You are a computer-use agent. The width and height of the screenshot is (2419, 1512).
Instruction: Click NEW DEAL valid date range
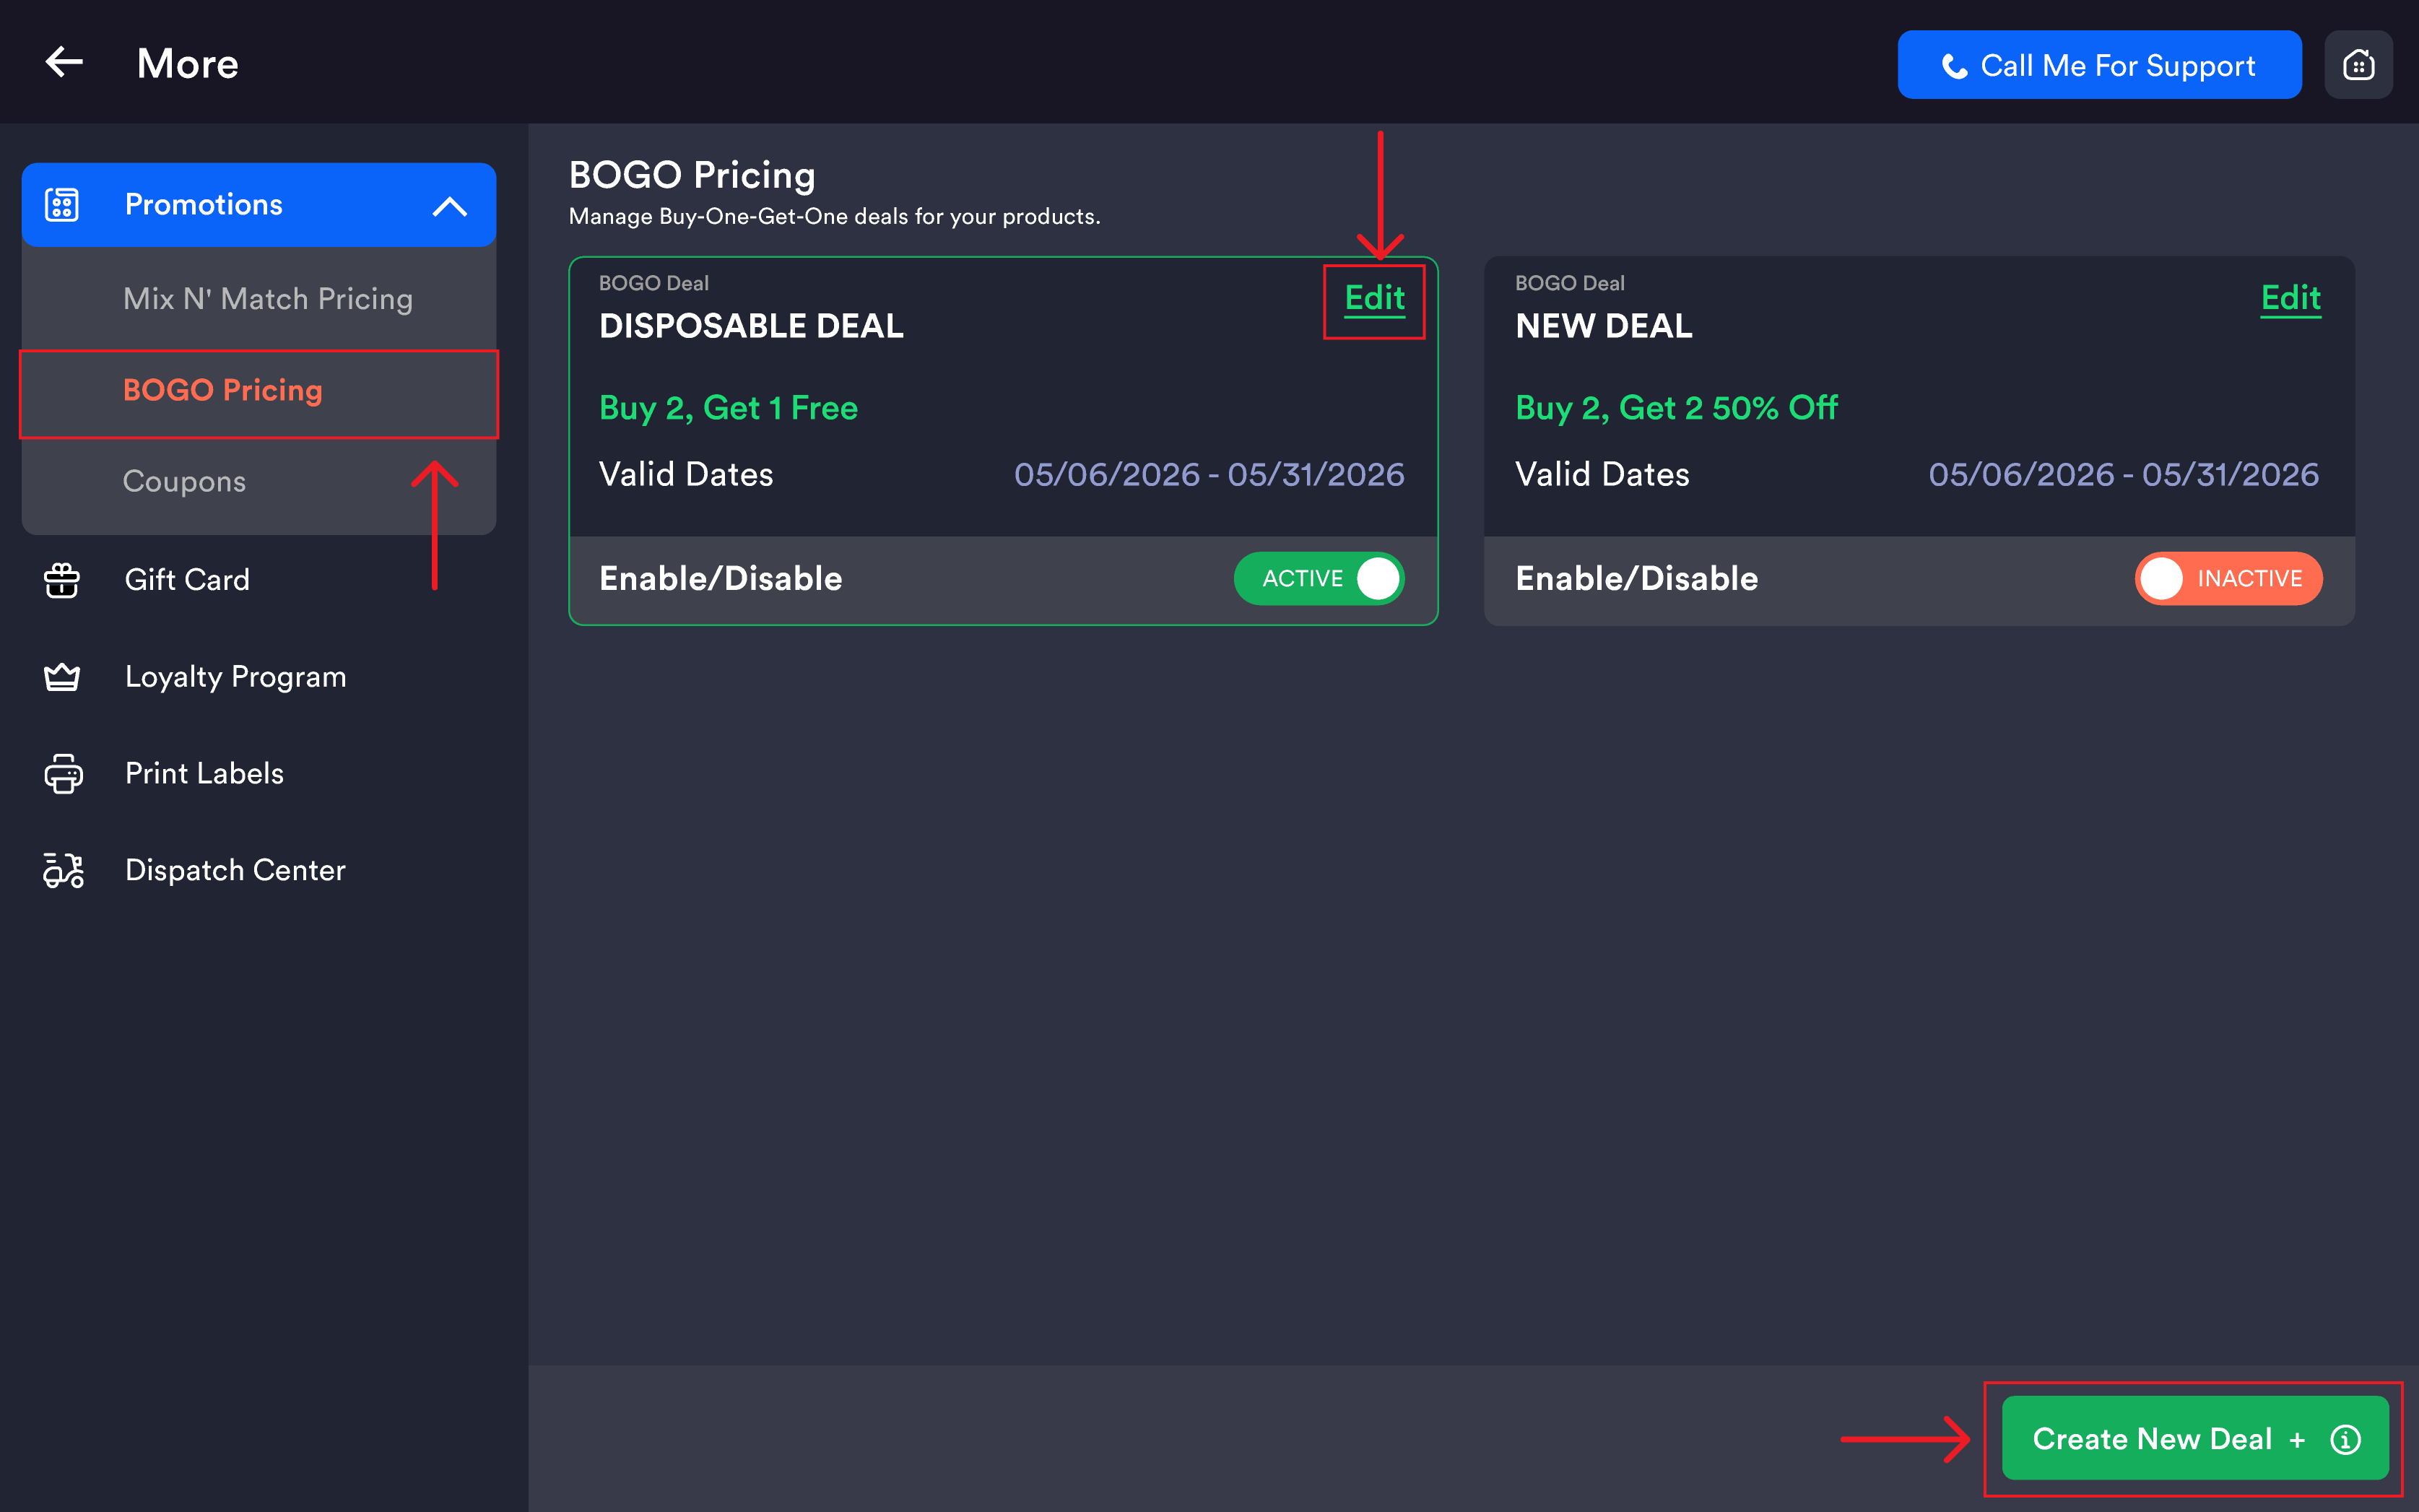click(2123, 474)
